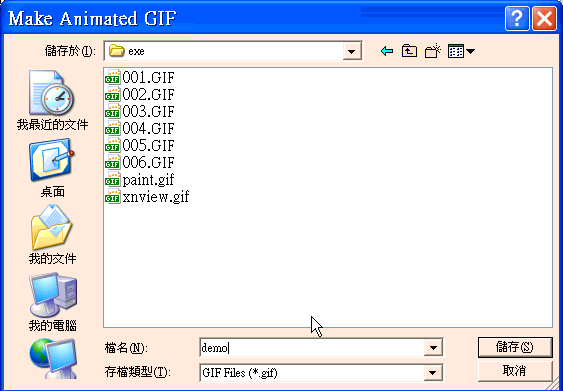The image size is (563, 391).
Task: Select the file name 001.GIF
Action: (148, 77)
